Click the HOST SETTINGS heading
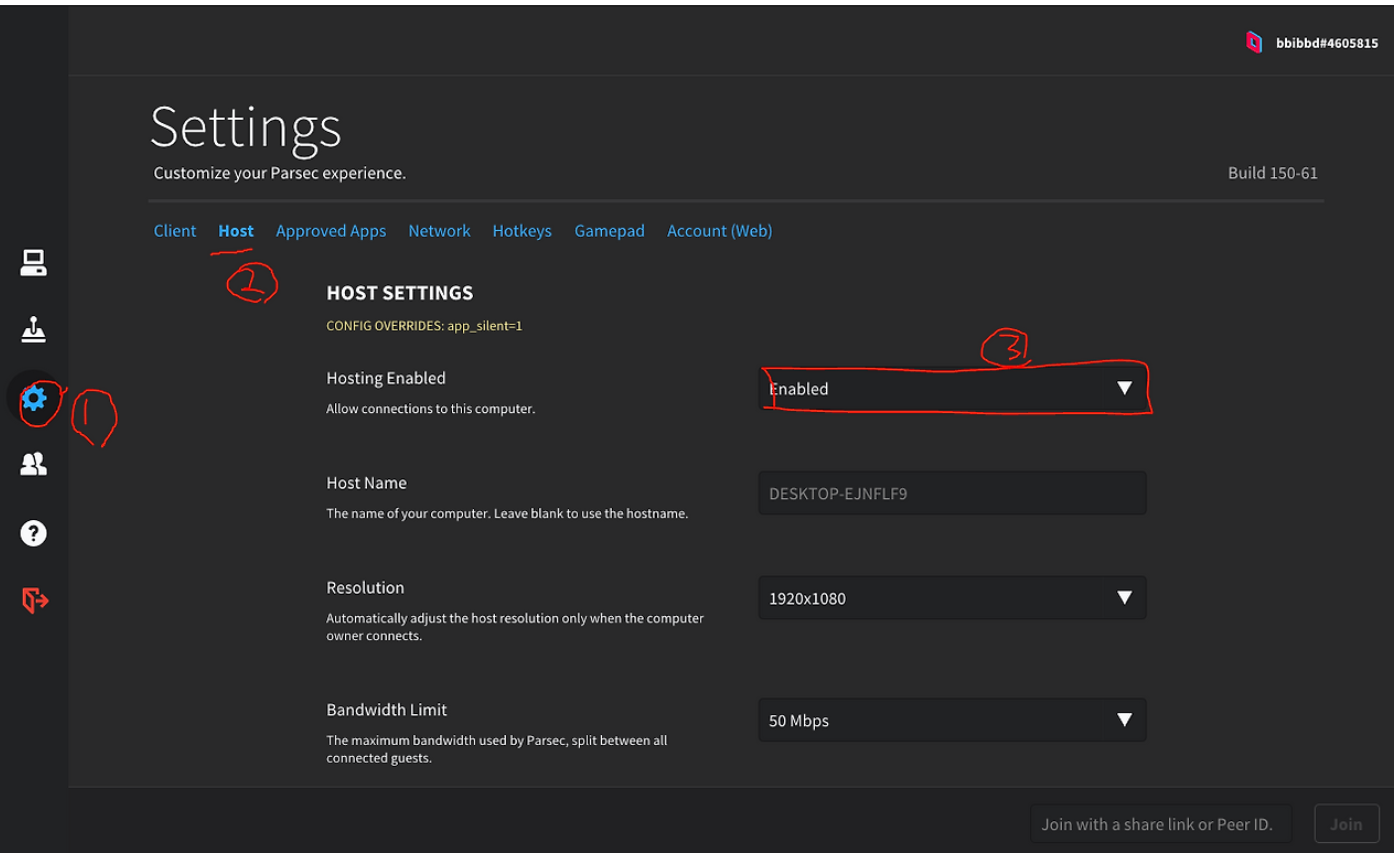 (x=400, y=293)
